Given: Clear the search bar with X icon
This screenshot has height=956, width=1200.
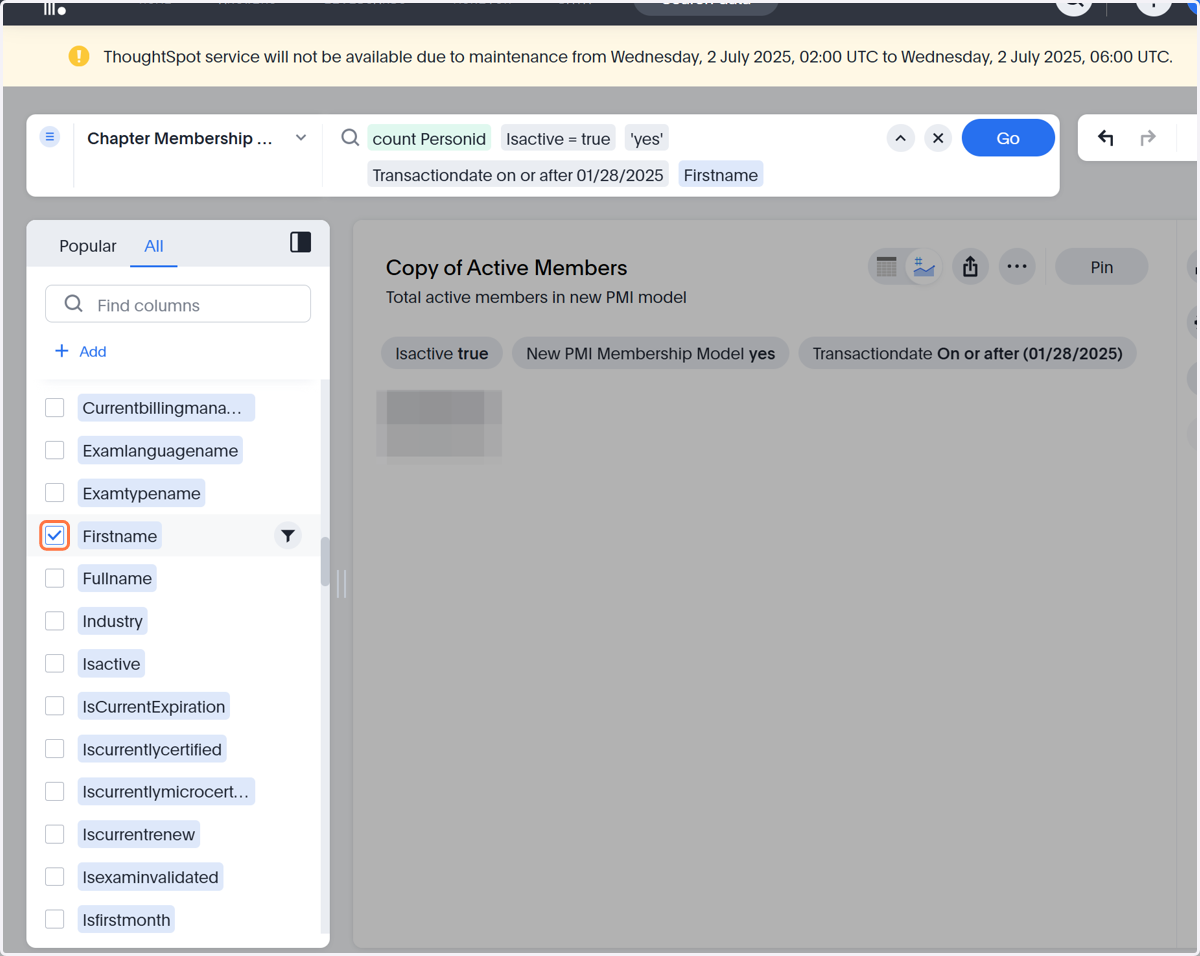Looking at the screenshot, I should coord(937,138).
